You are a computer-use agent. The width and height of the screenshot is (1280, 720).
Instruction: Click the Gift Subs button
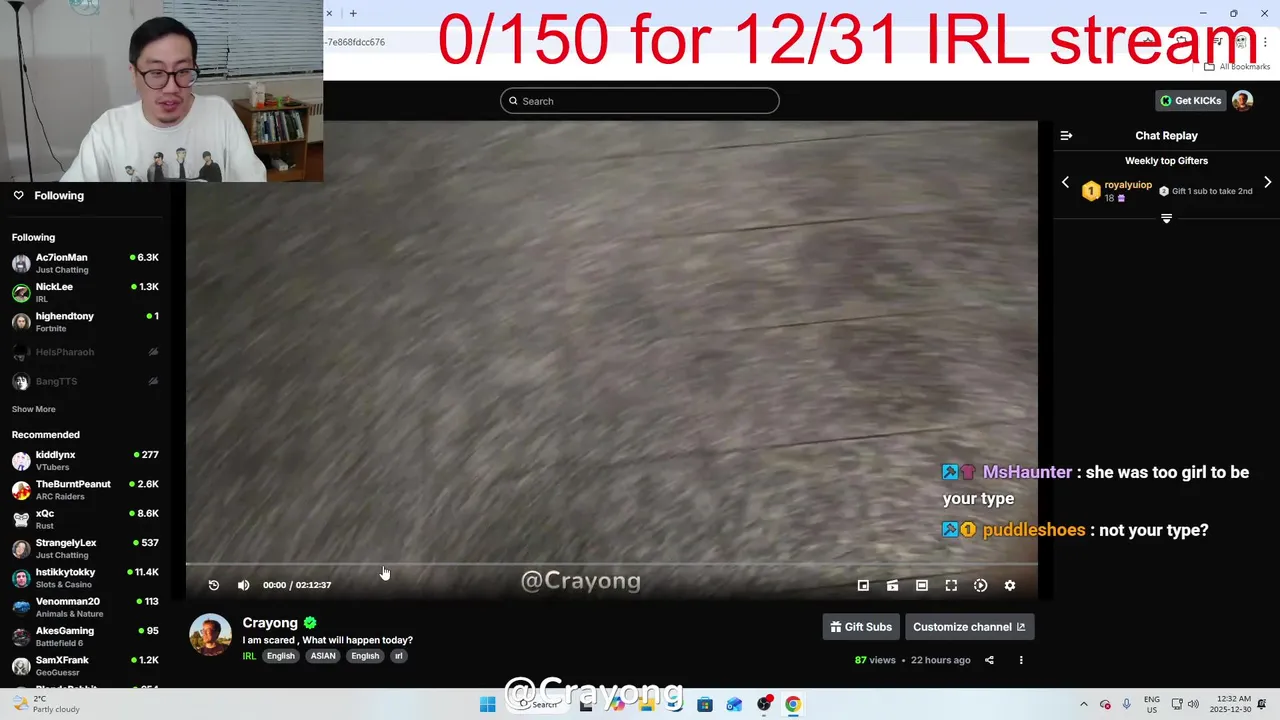[x=861, y=627]
